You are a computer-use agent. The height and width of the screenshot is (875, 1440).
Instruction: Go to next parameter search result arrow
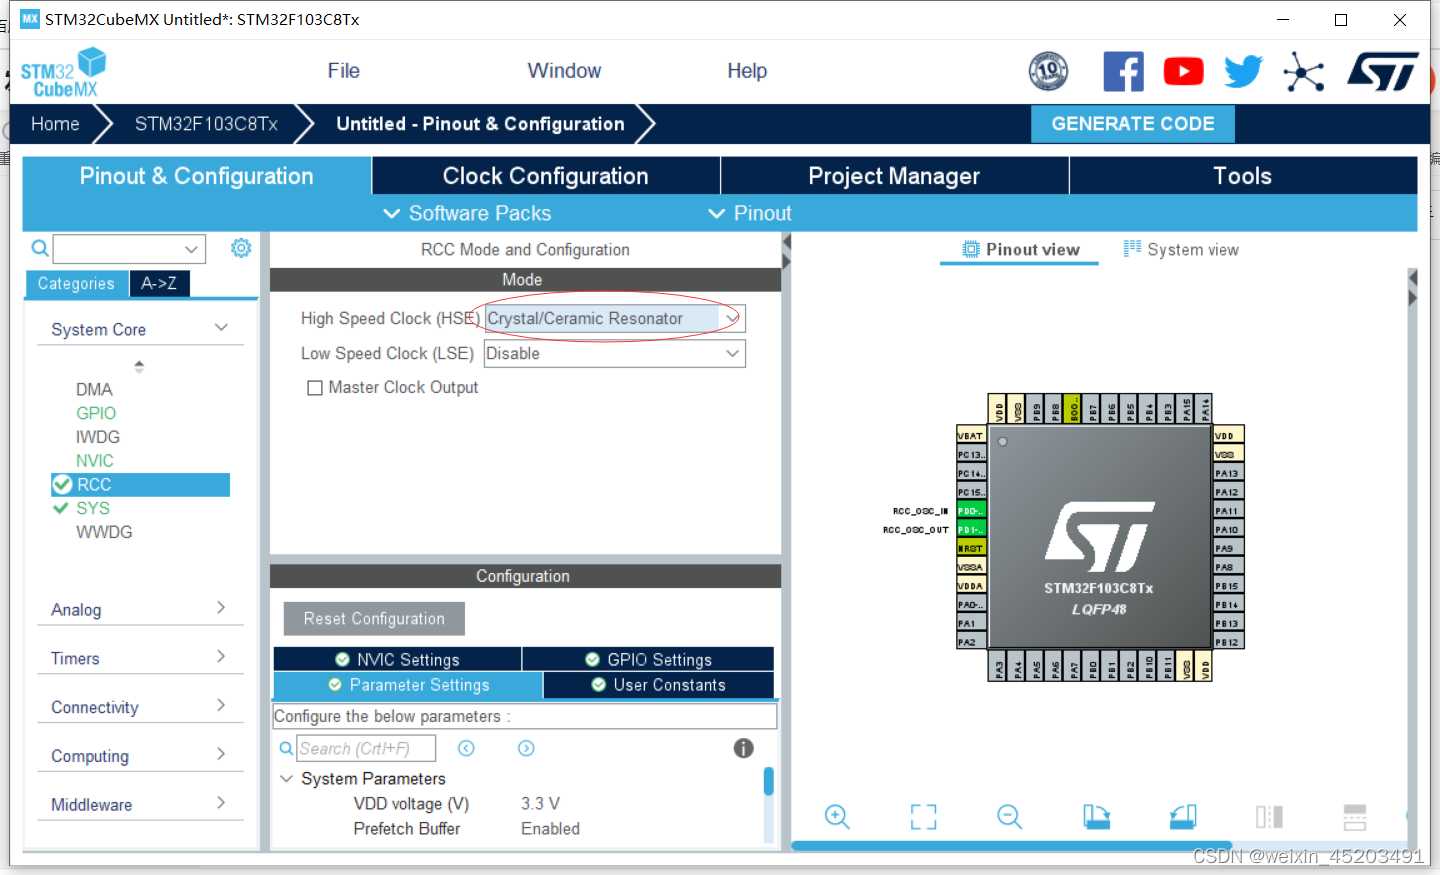point(526,748)
